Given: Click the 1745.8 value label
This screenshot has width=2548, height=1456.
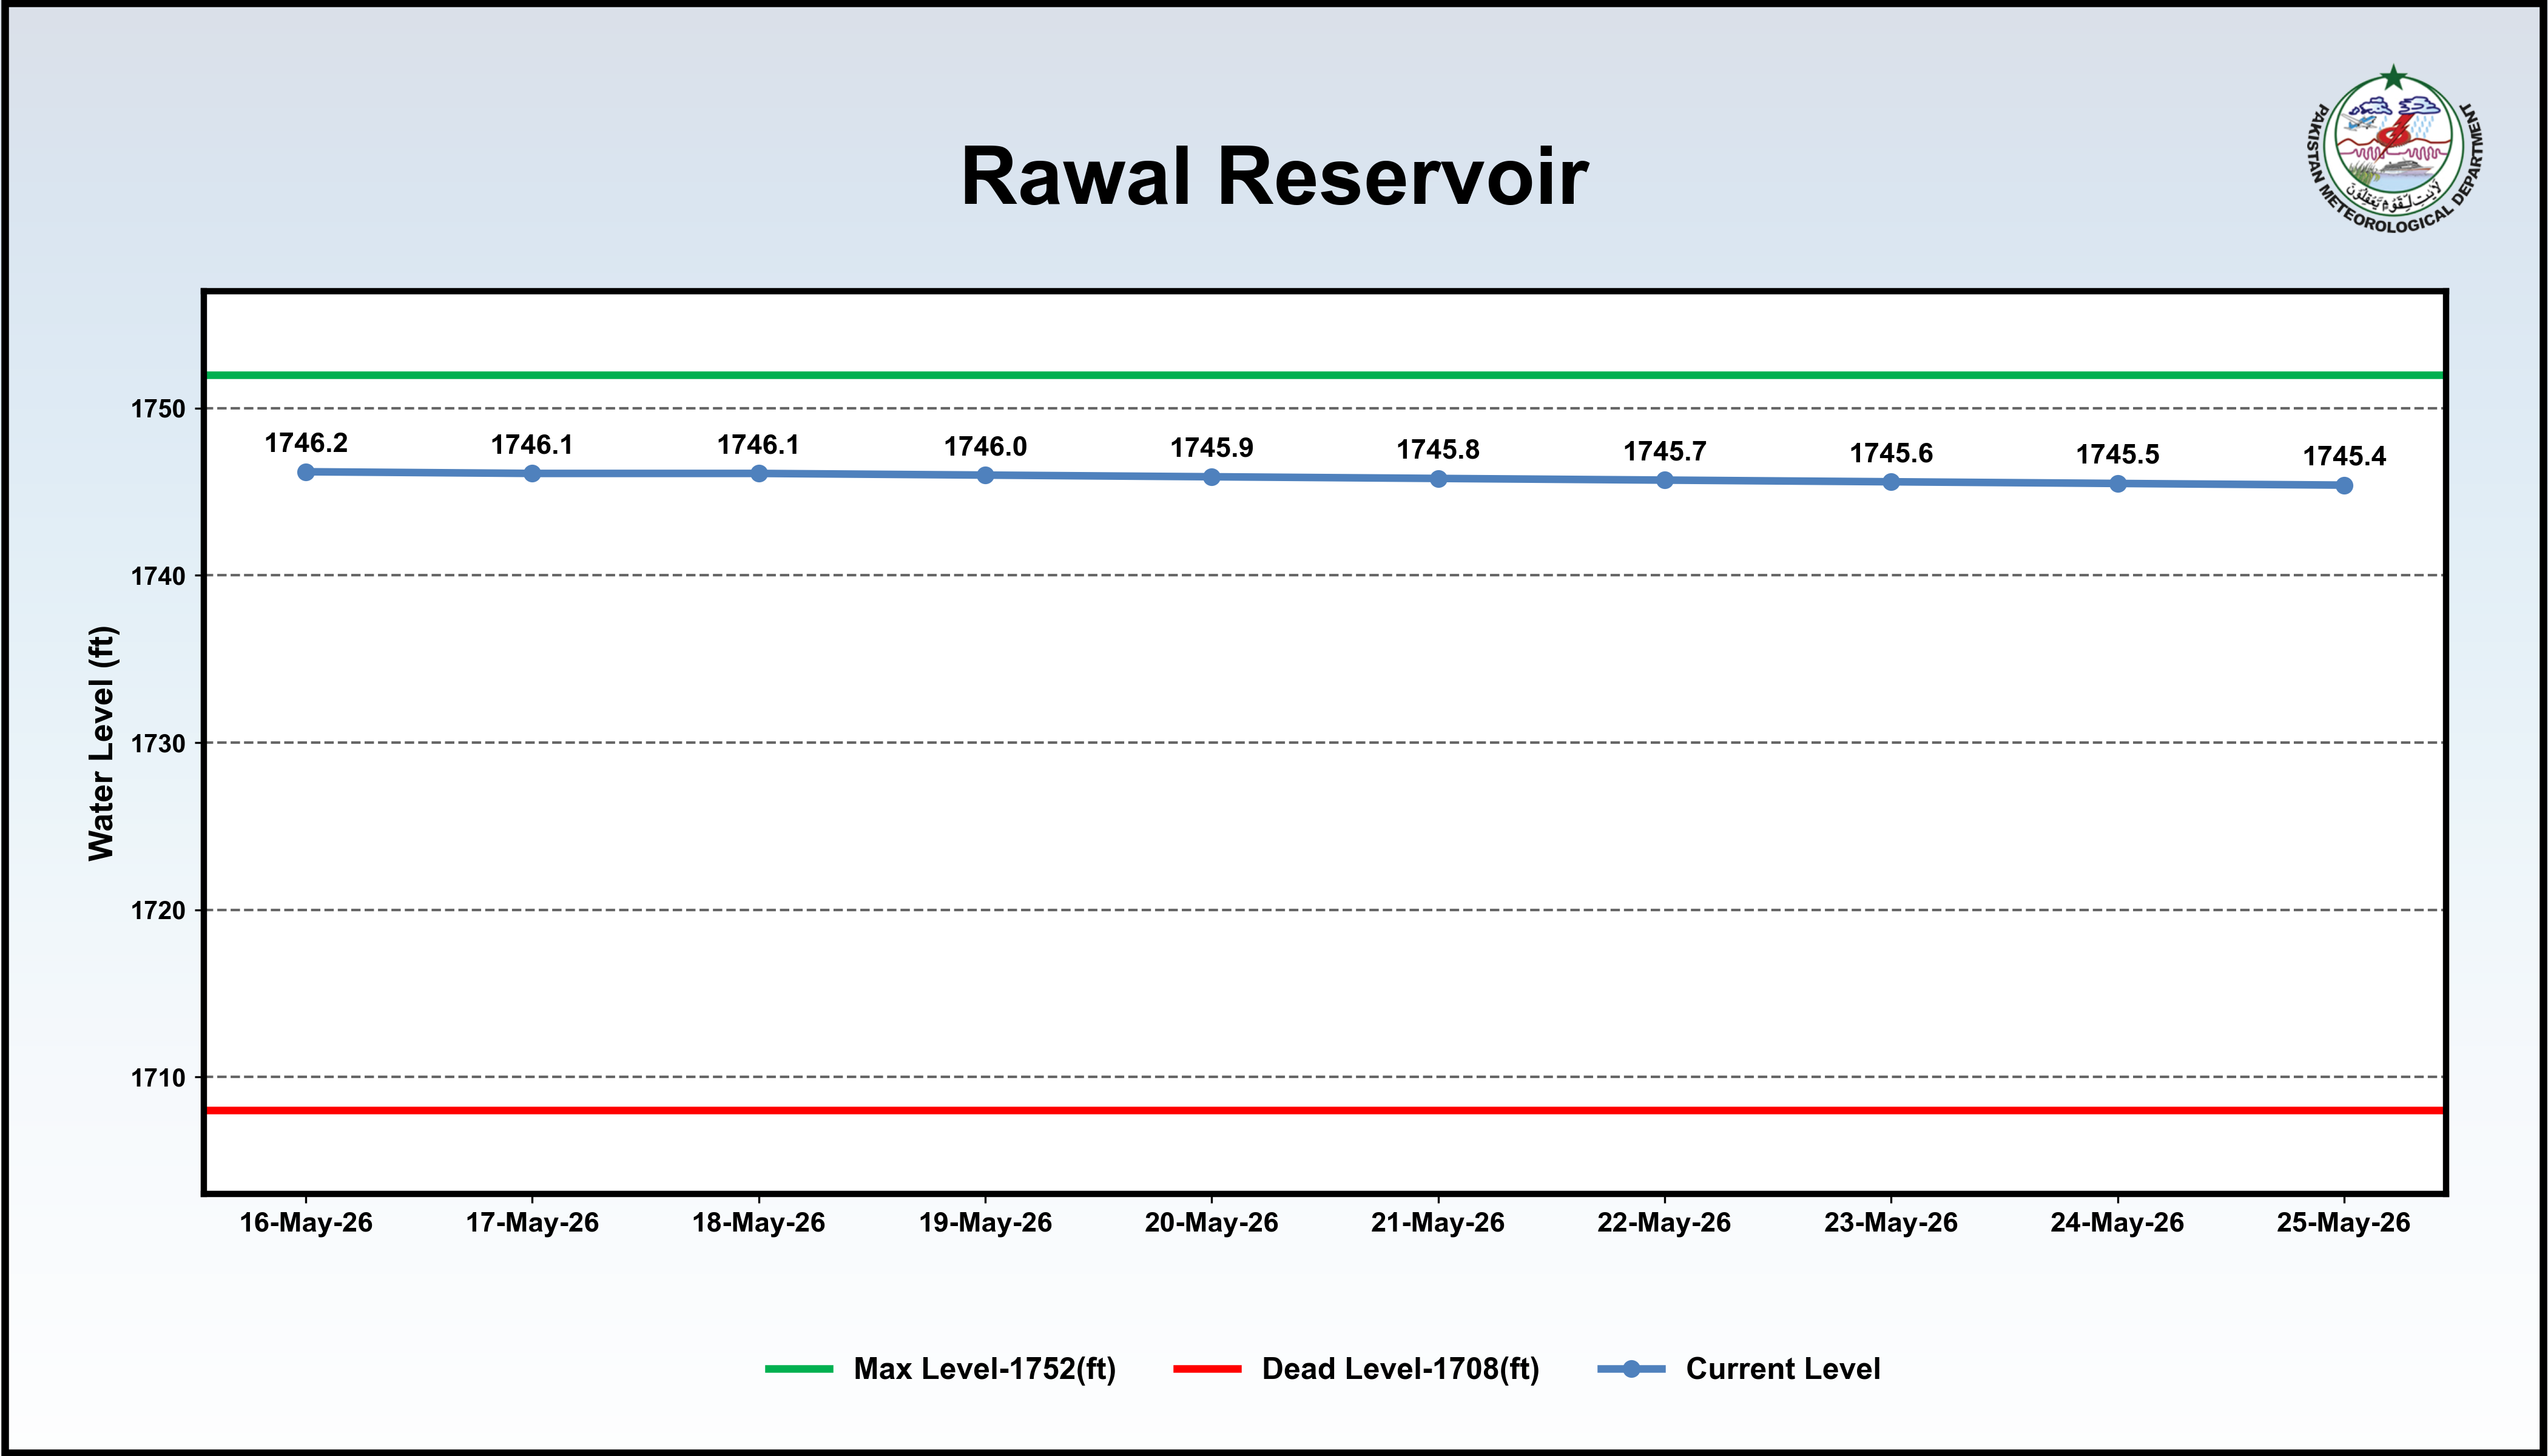Looking at the screenshot, I should pyautogui.click(x=1438, y=450).
